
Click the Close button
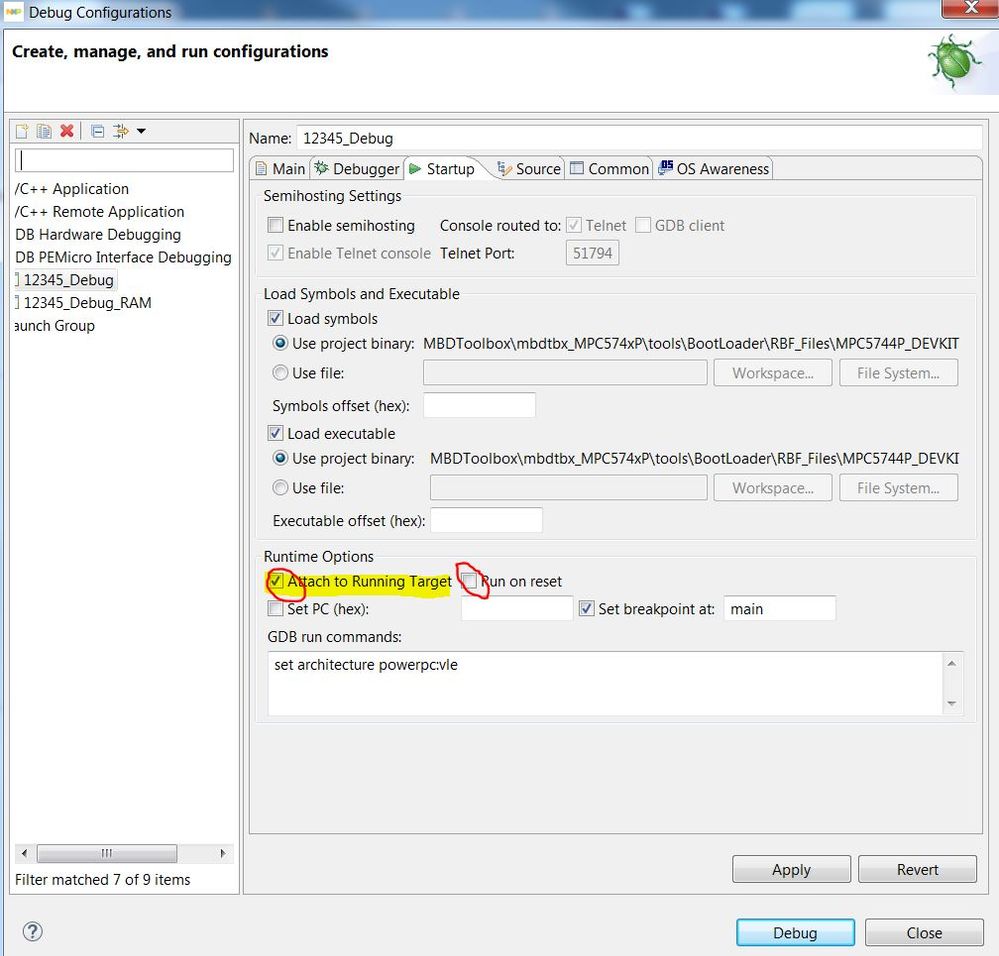point(924,932)
